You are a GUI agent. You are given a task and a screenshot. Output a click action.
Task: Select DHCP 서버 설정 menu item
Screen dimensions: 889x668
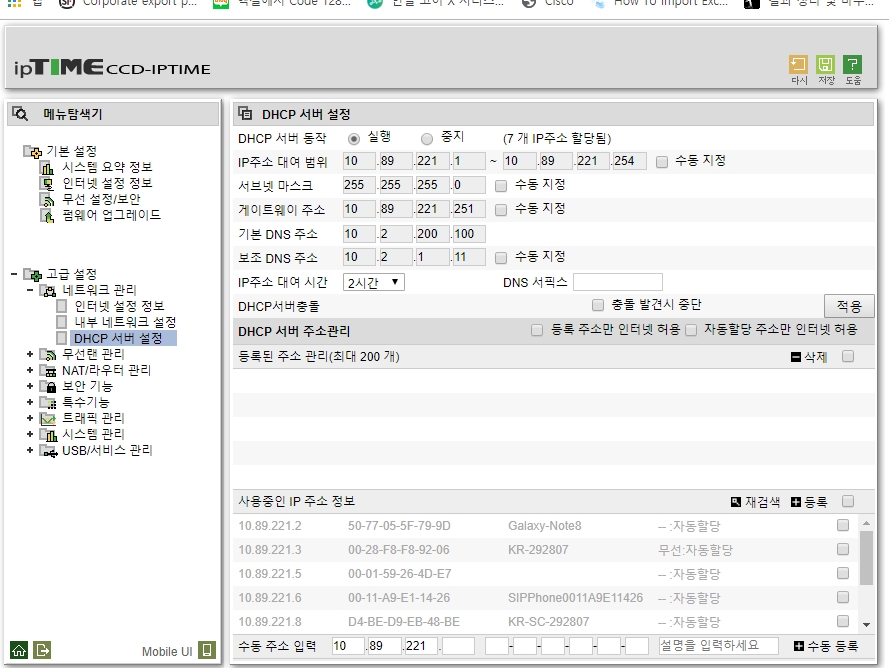(x=118, y=339)
